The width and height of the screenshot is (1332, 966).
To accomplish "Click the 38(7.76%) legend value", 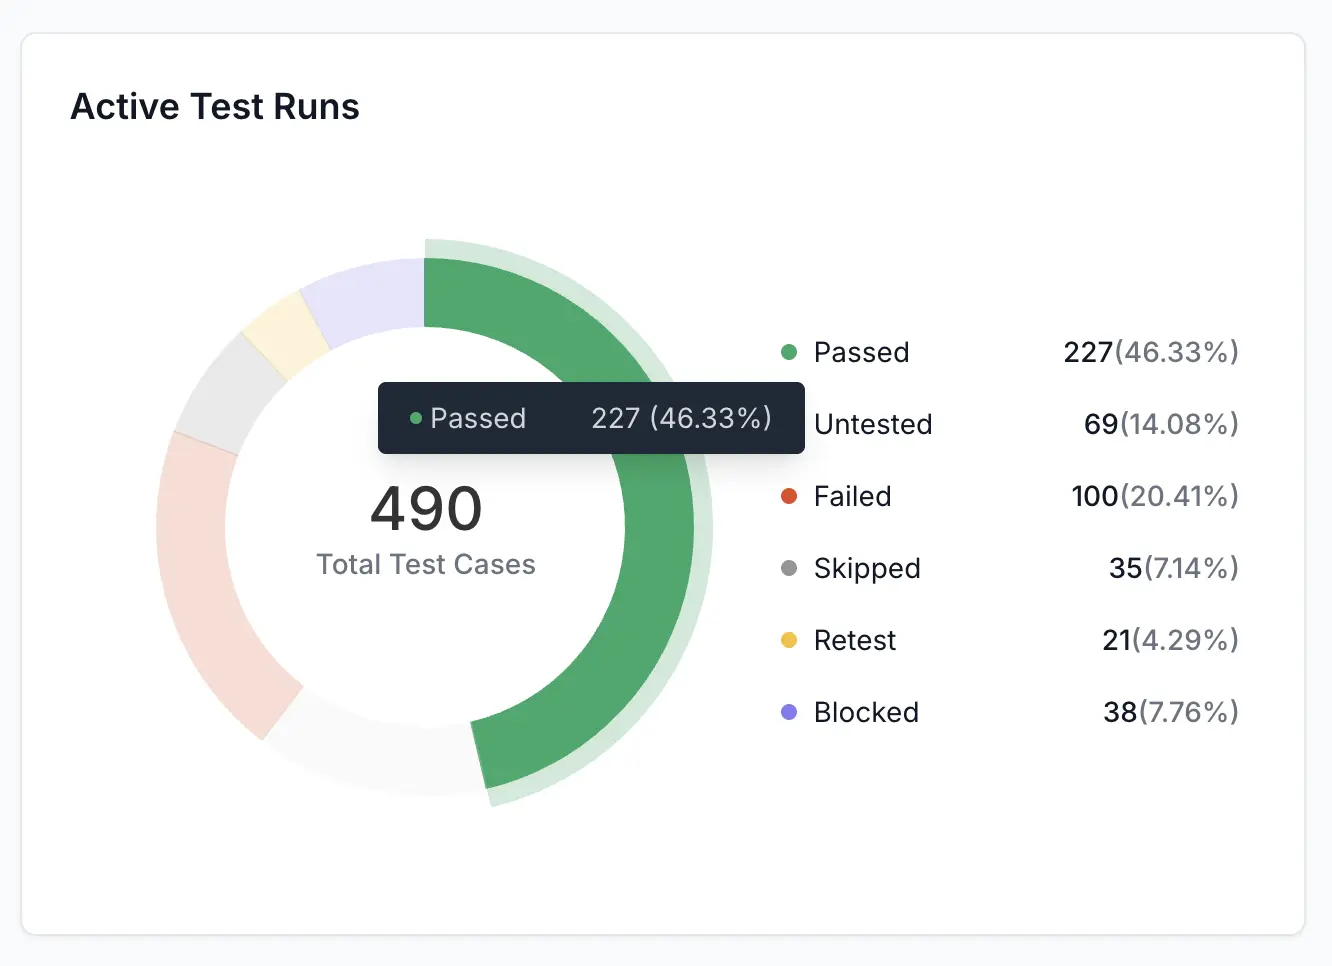I will [x=1171, y=712].
